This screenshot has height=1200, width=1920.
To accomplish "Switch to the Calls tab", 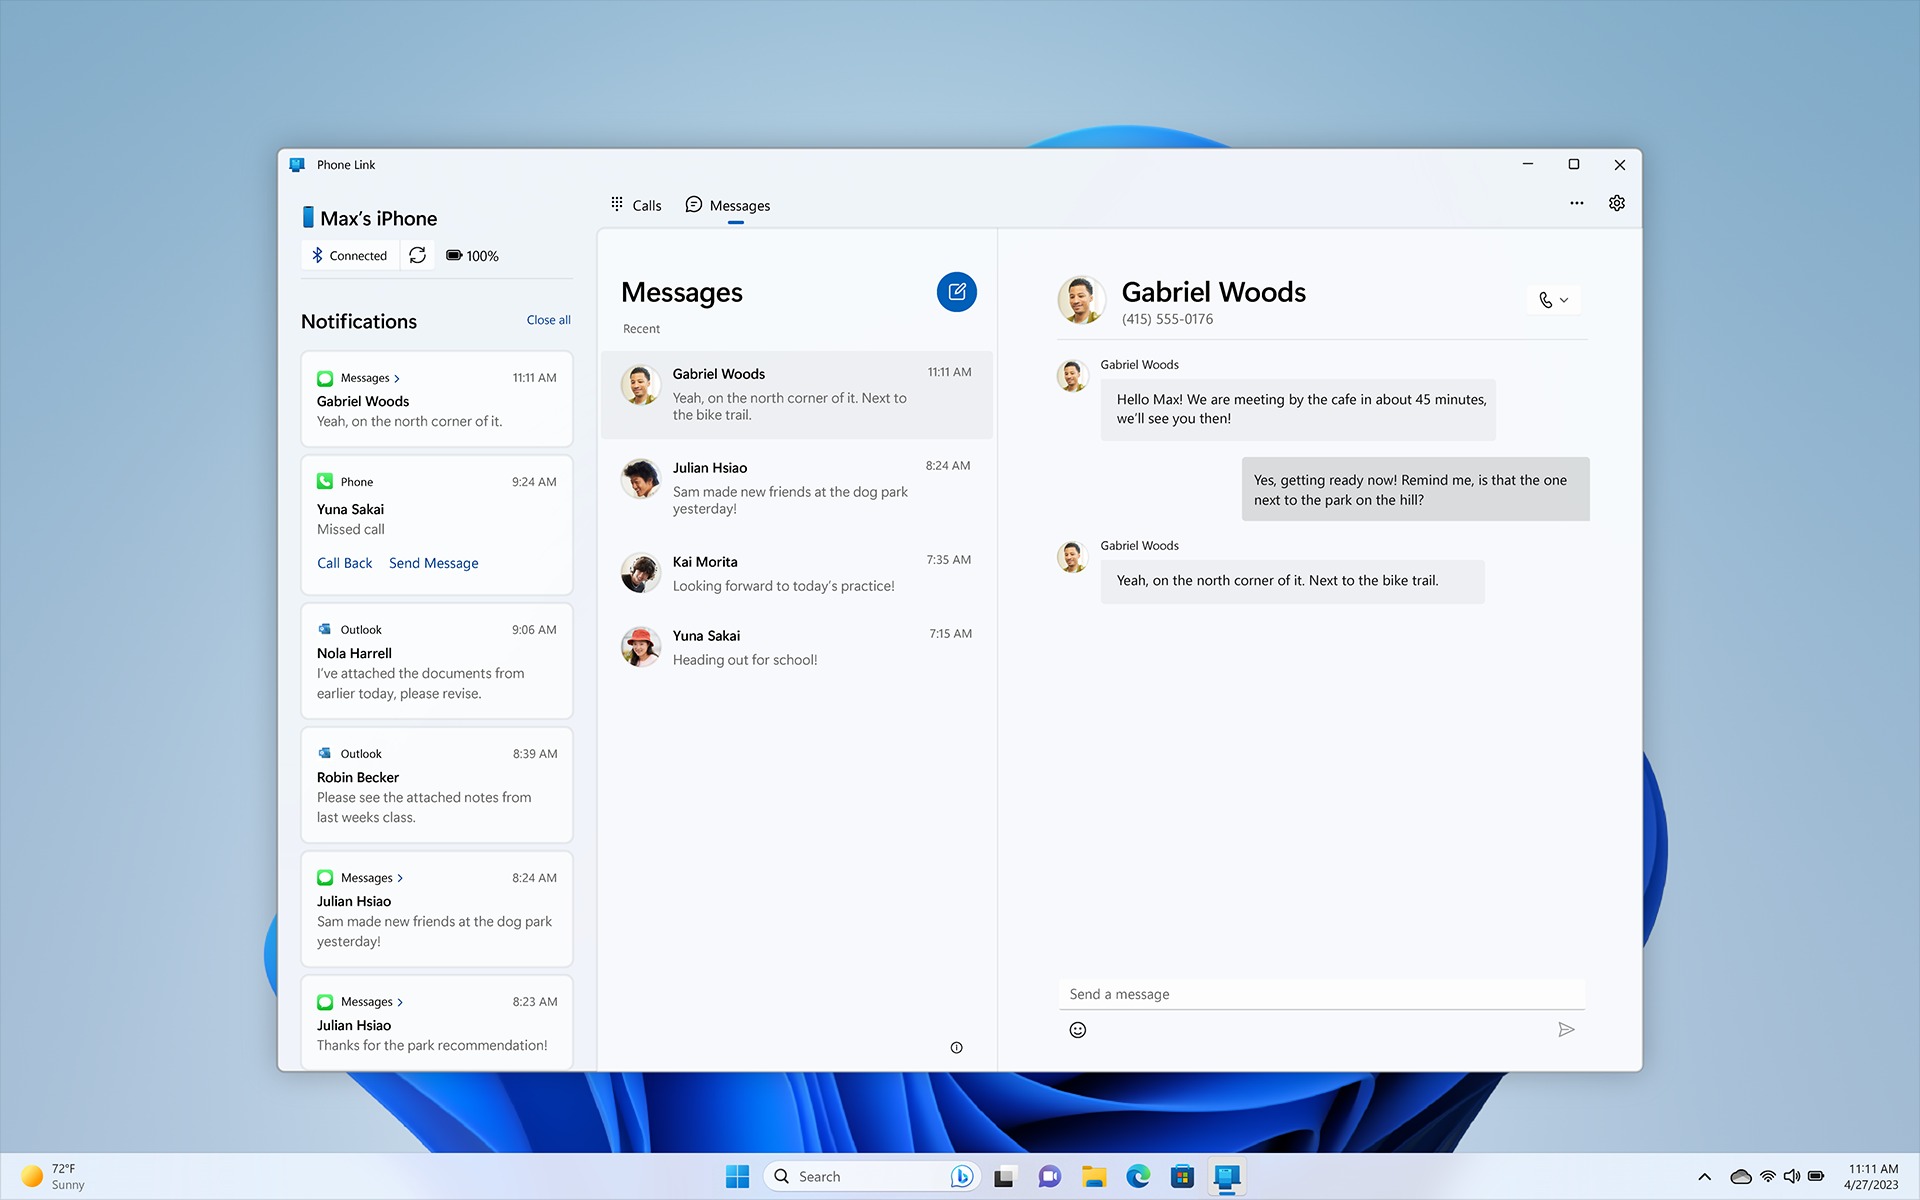I will (x=636, y=205).
